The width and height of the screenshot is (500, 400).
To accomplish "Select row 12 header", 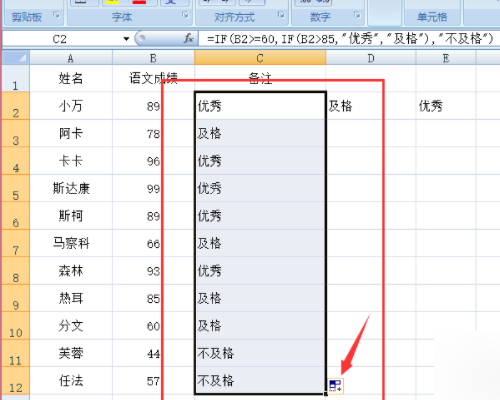I will [16, 381].
